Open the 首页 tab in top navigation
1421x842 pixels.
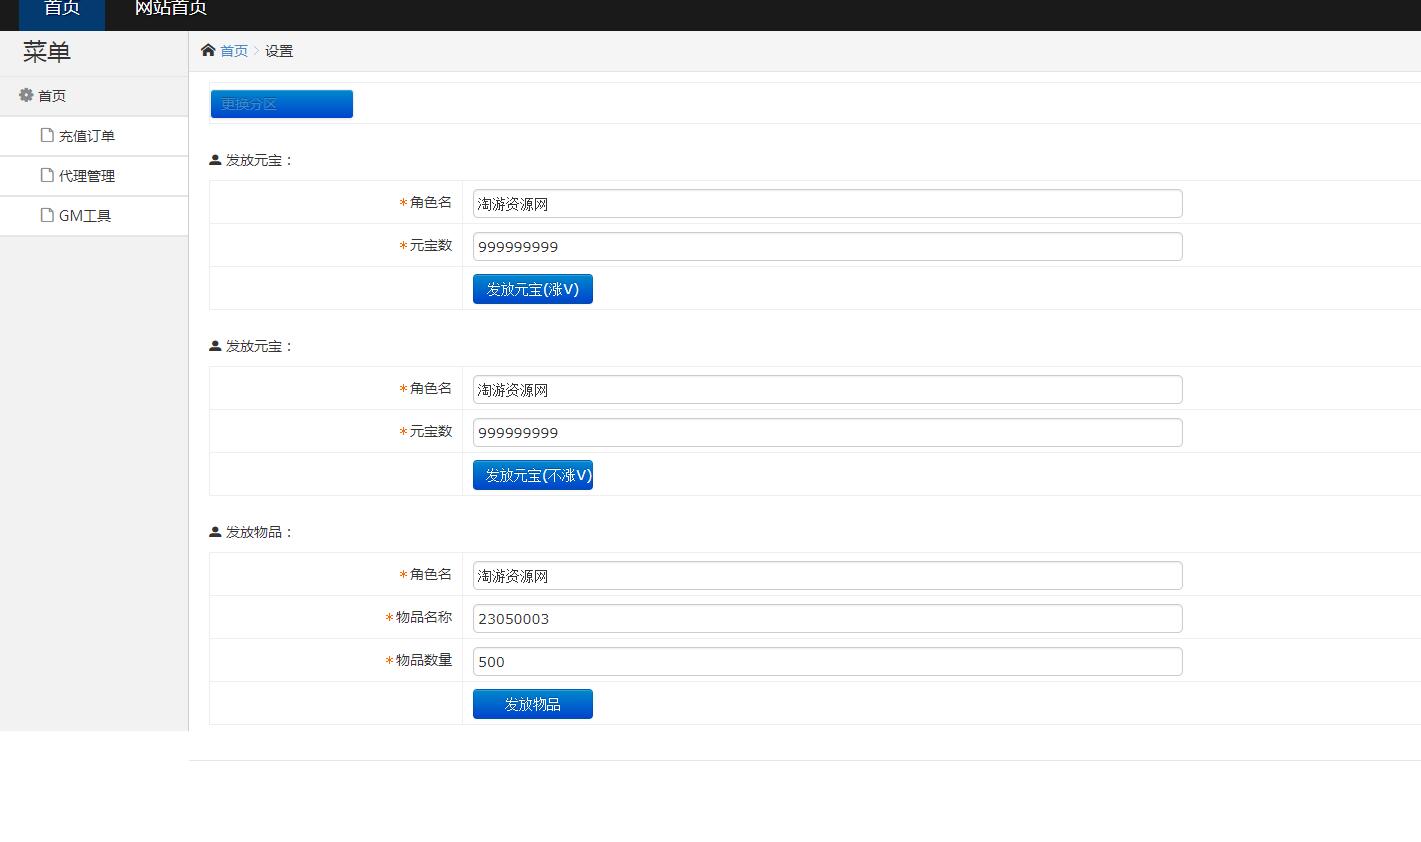pyautogui.click(x=62, y=10)
